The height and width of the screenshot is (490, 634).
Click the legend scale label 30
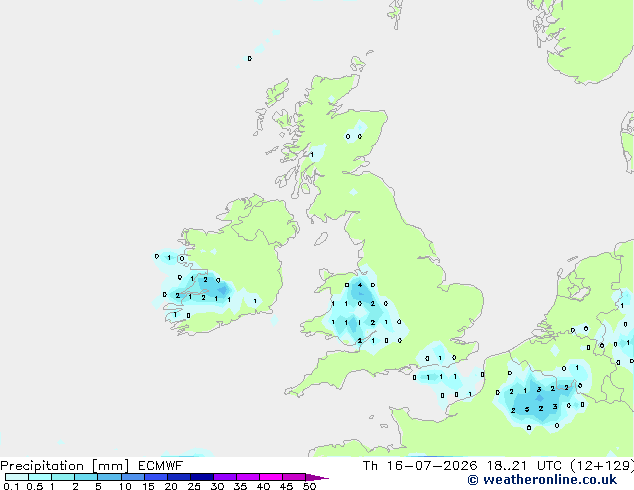tap(217, 486)
